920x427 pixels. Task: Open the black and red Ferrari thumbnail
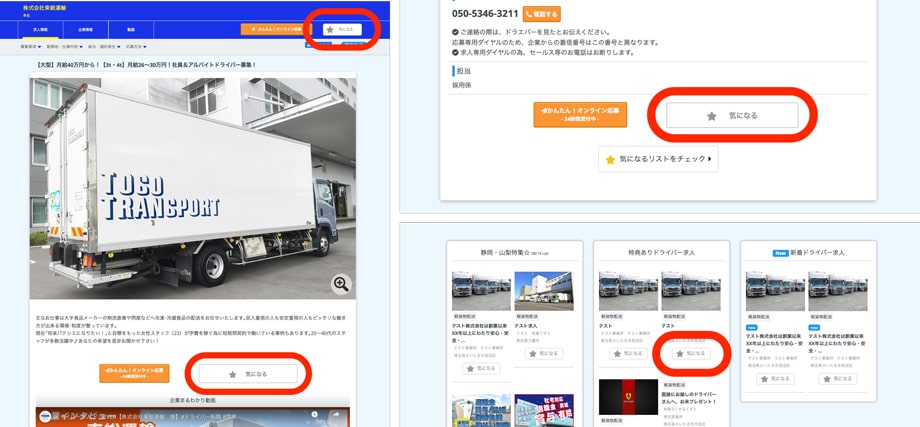coord(628,396)
